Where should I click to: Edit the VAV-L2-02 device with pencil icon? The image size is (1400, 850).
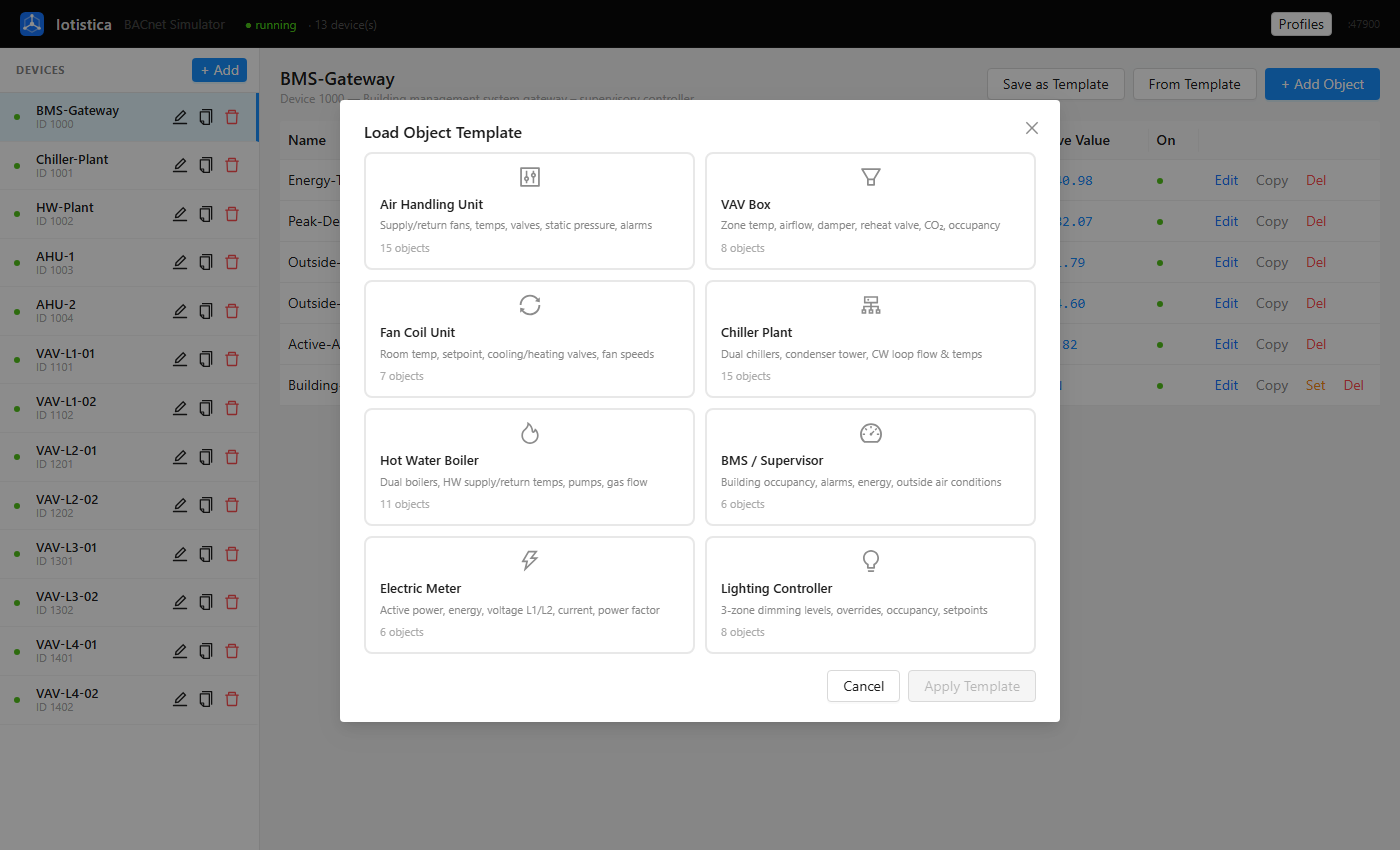(x=180, y=505)
